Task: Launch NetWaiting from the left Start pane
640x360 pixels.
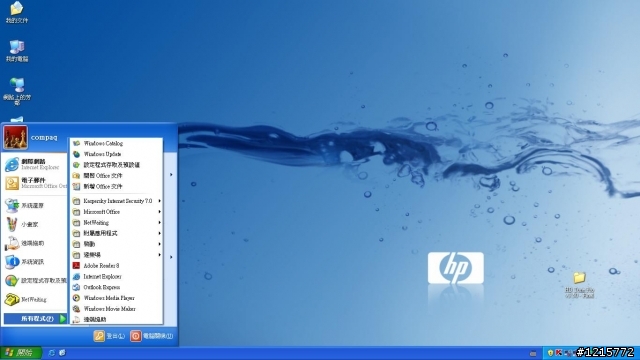Action: pos(34,299)
